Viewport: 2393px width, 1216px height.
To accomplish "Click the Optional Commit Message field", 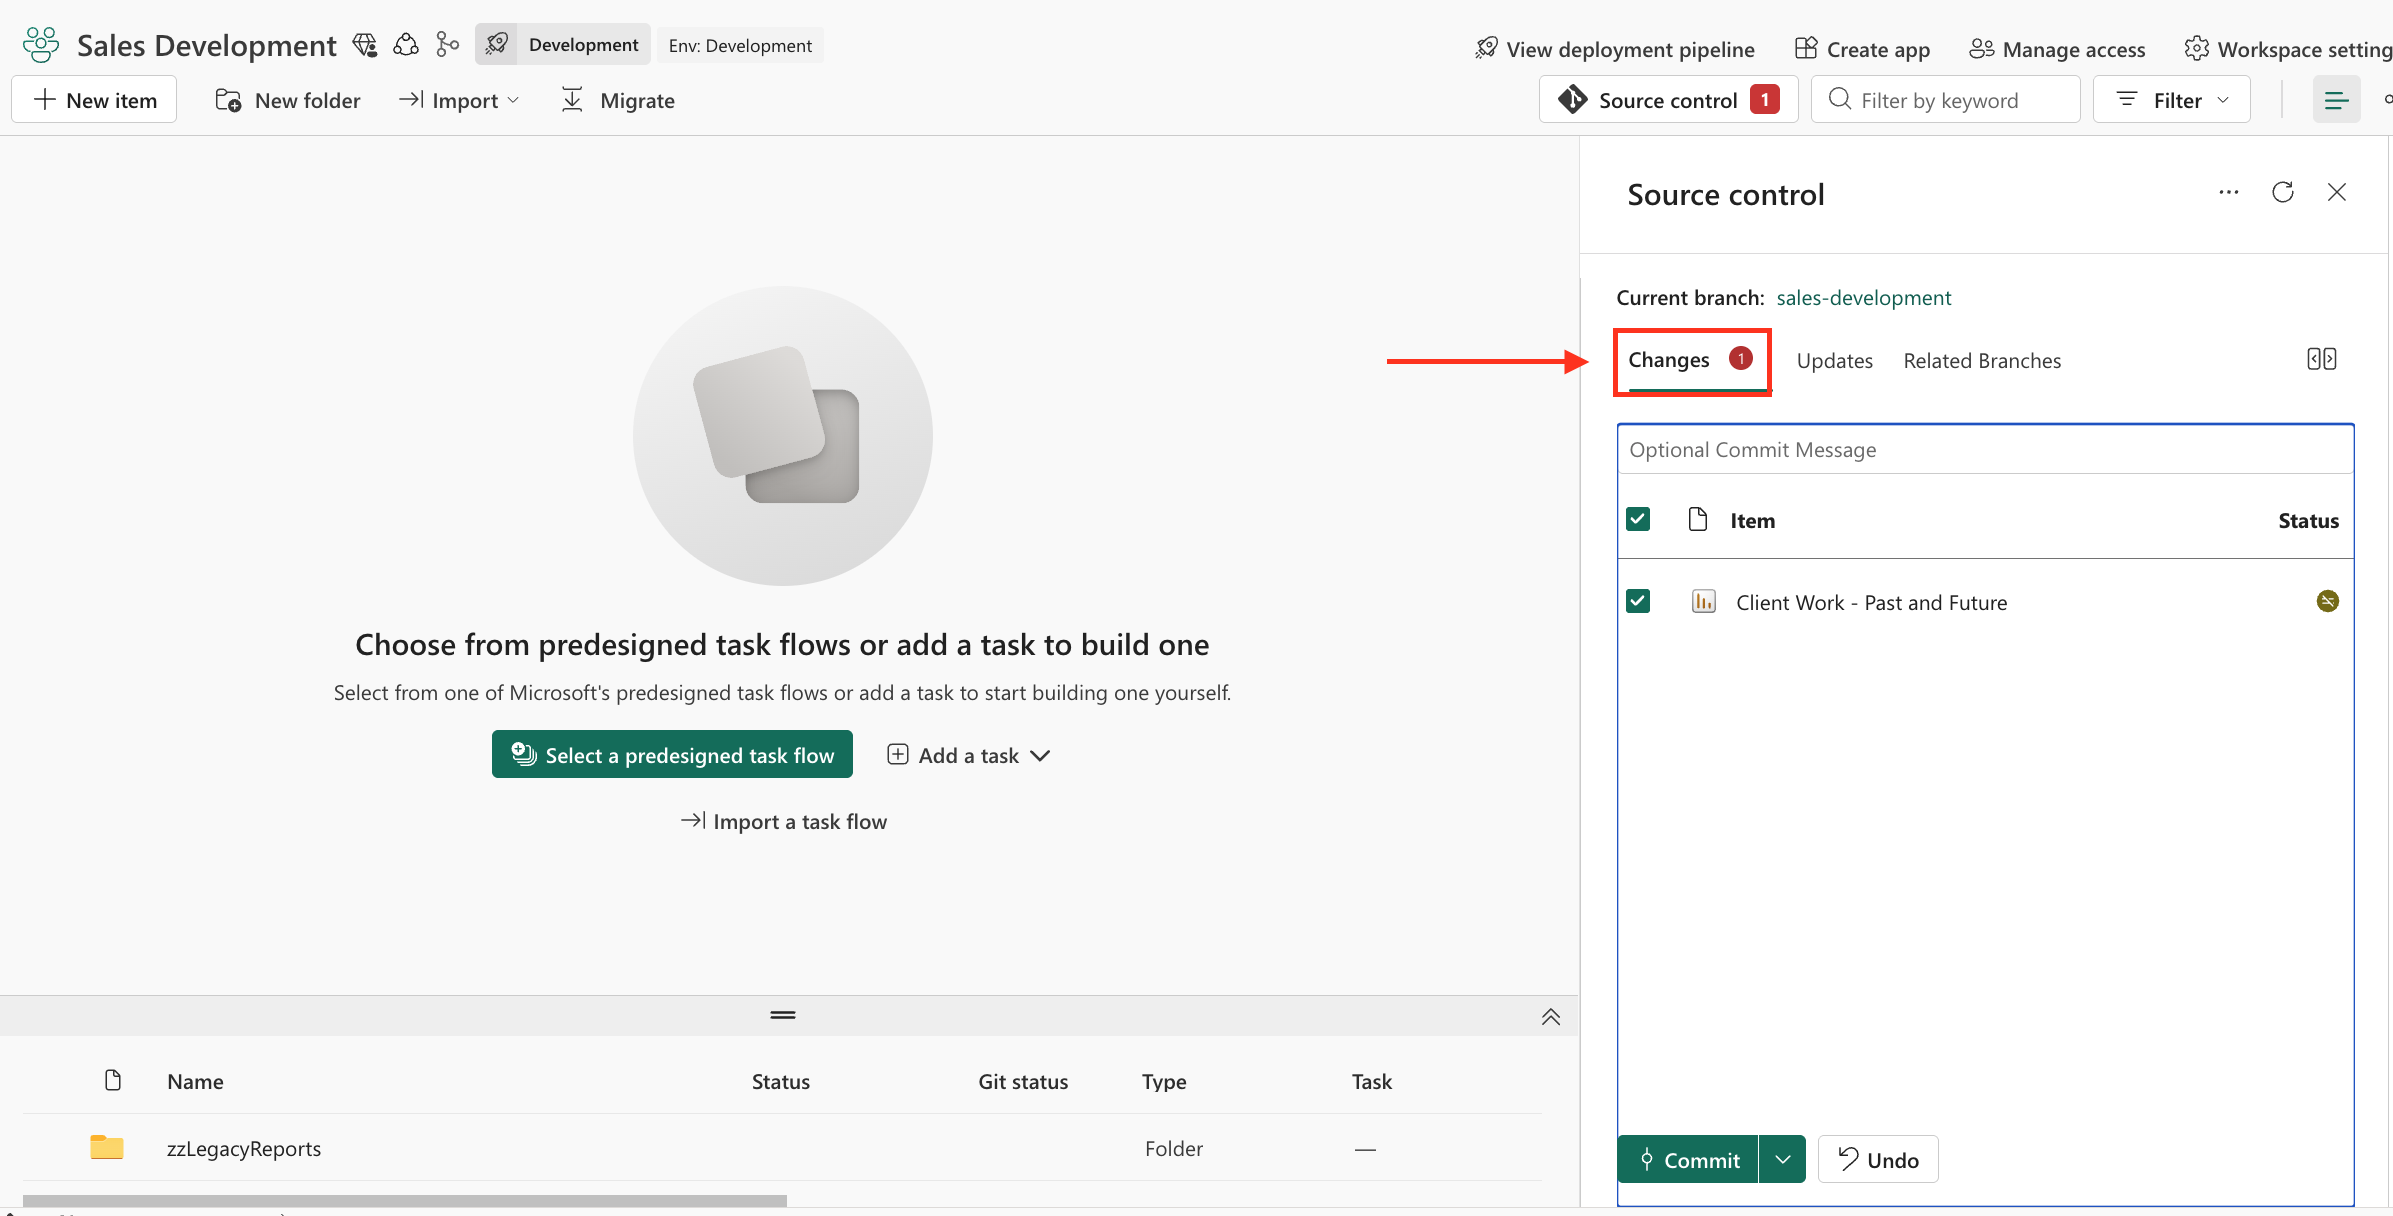I will (x=1985, y=450).
